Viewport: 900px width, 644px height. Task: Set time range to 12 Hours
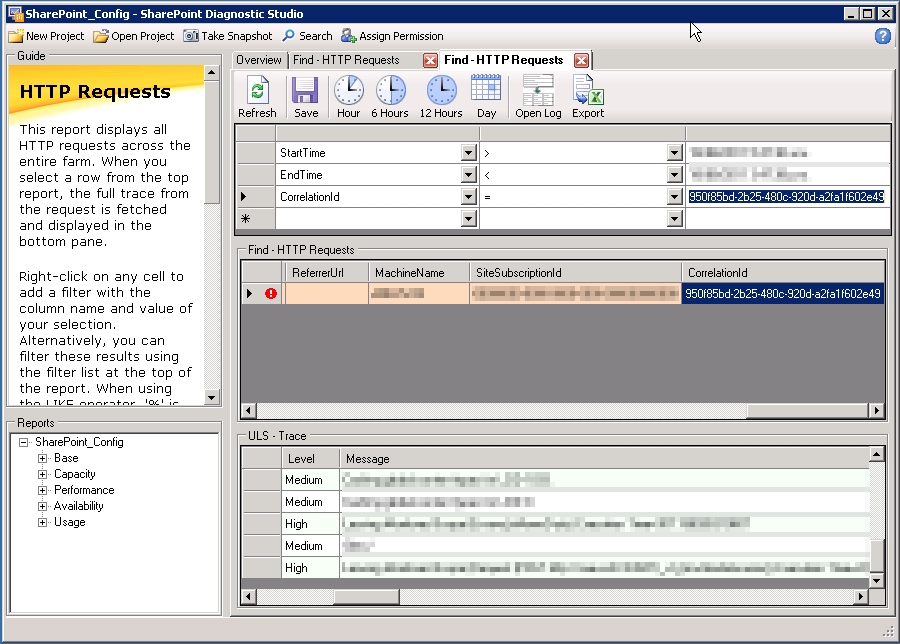click(441, 97)
